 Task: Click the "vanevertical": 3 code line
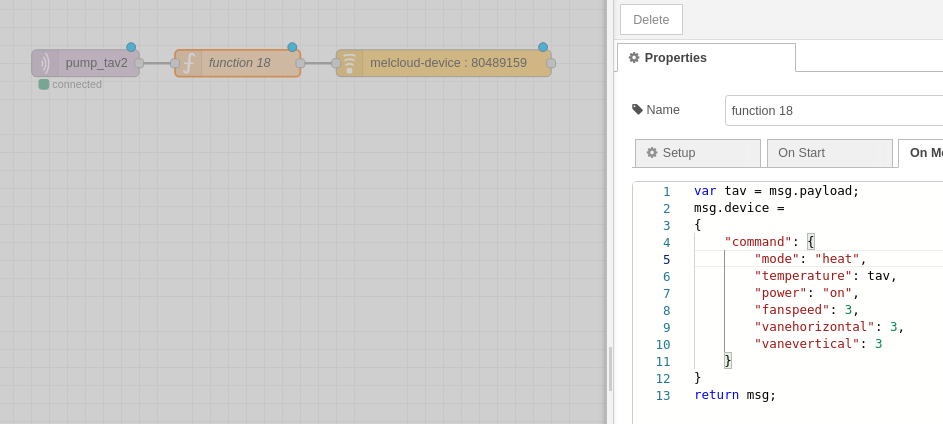[819, 344]
